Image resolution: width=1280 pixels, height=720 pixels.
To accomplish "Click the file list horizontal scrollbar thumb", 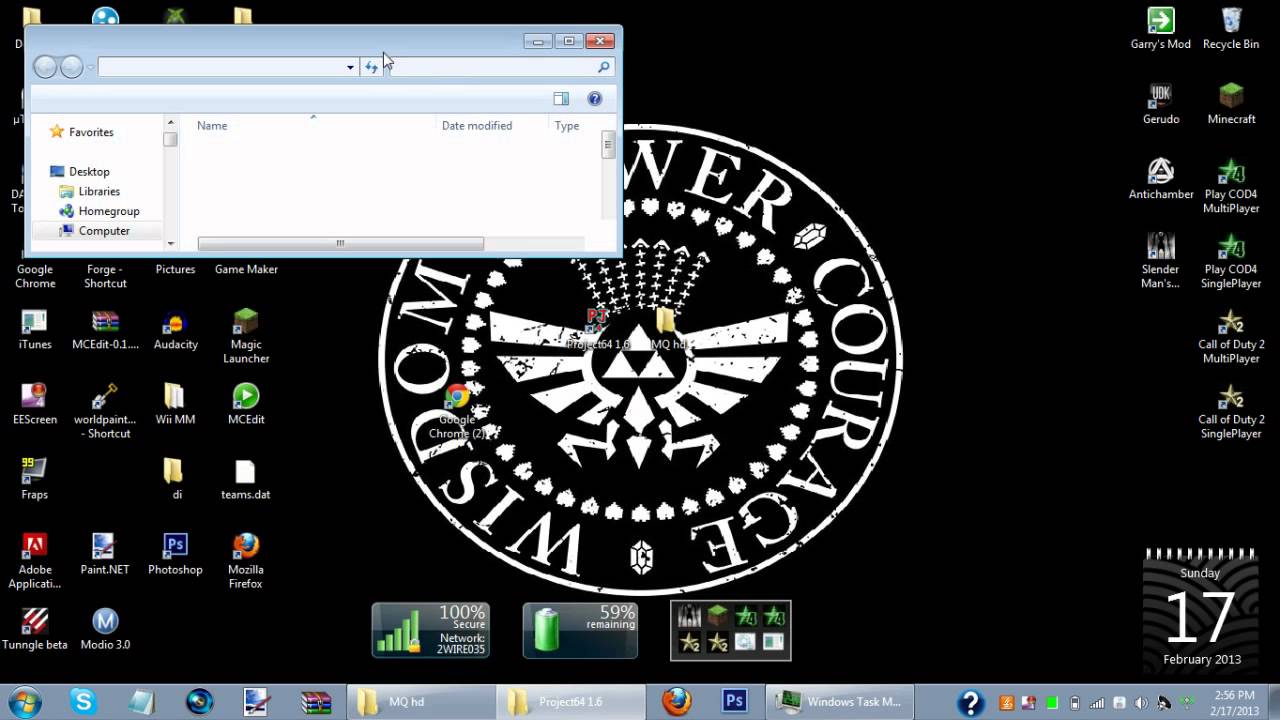I will pos(340,243).
